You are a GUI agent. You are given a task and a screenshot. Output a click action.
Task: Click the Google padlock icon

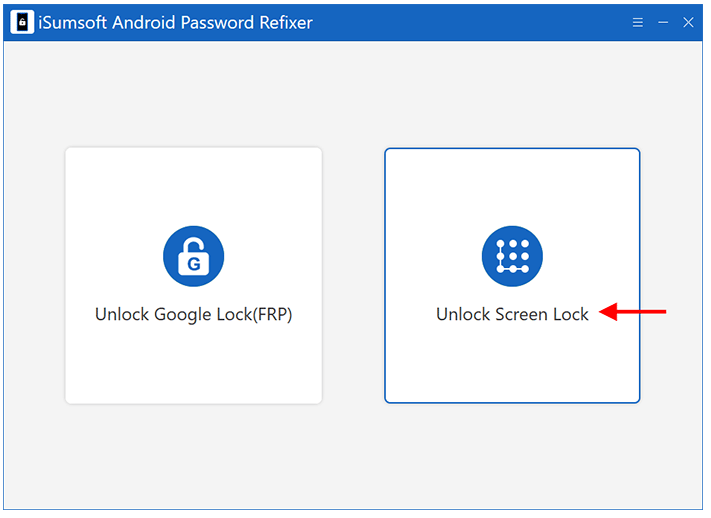[x=194, y=257]
